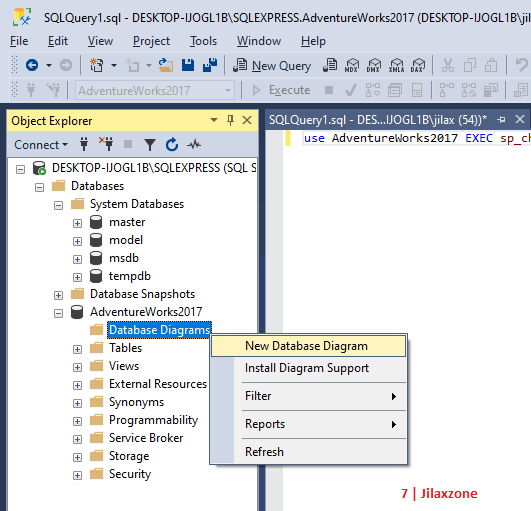
Task: Choose New Database Diagram from context menu
Action: [x=308, y=346]
